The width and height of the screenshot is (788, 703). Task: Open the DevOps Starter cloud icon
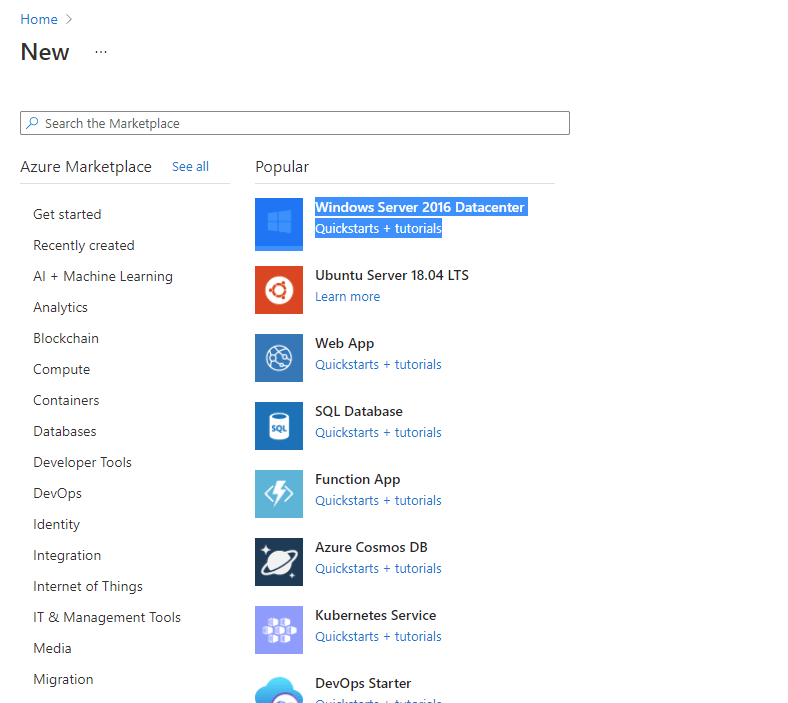[x=279, y=689]
